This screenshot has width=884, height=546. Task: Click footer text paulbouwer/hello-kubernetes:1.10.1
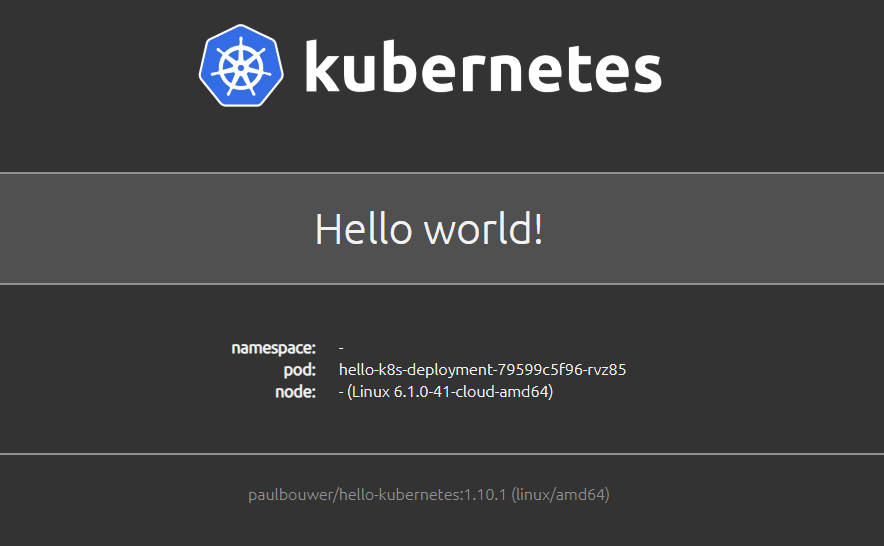click(377, 495)
